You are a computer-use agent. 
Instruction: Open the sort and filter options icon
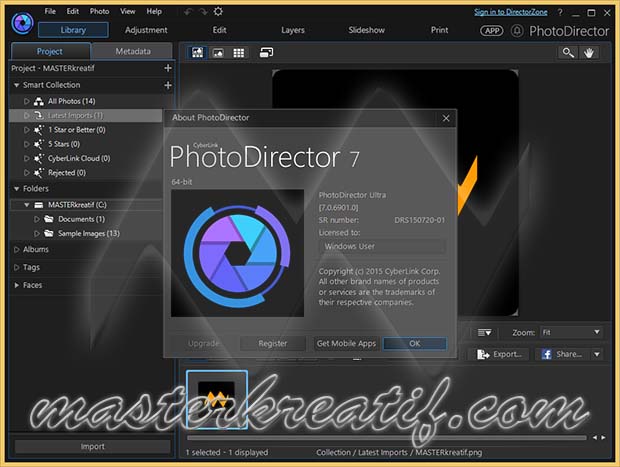(484, 333)
